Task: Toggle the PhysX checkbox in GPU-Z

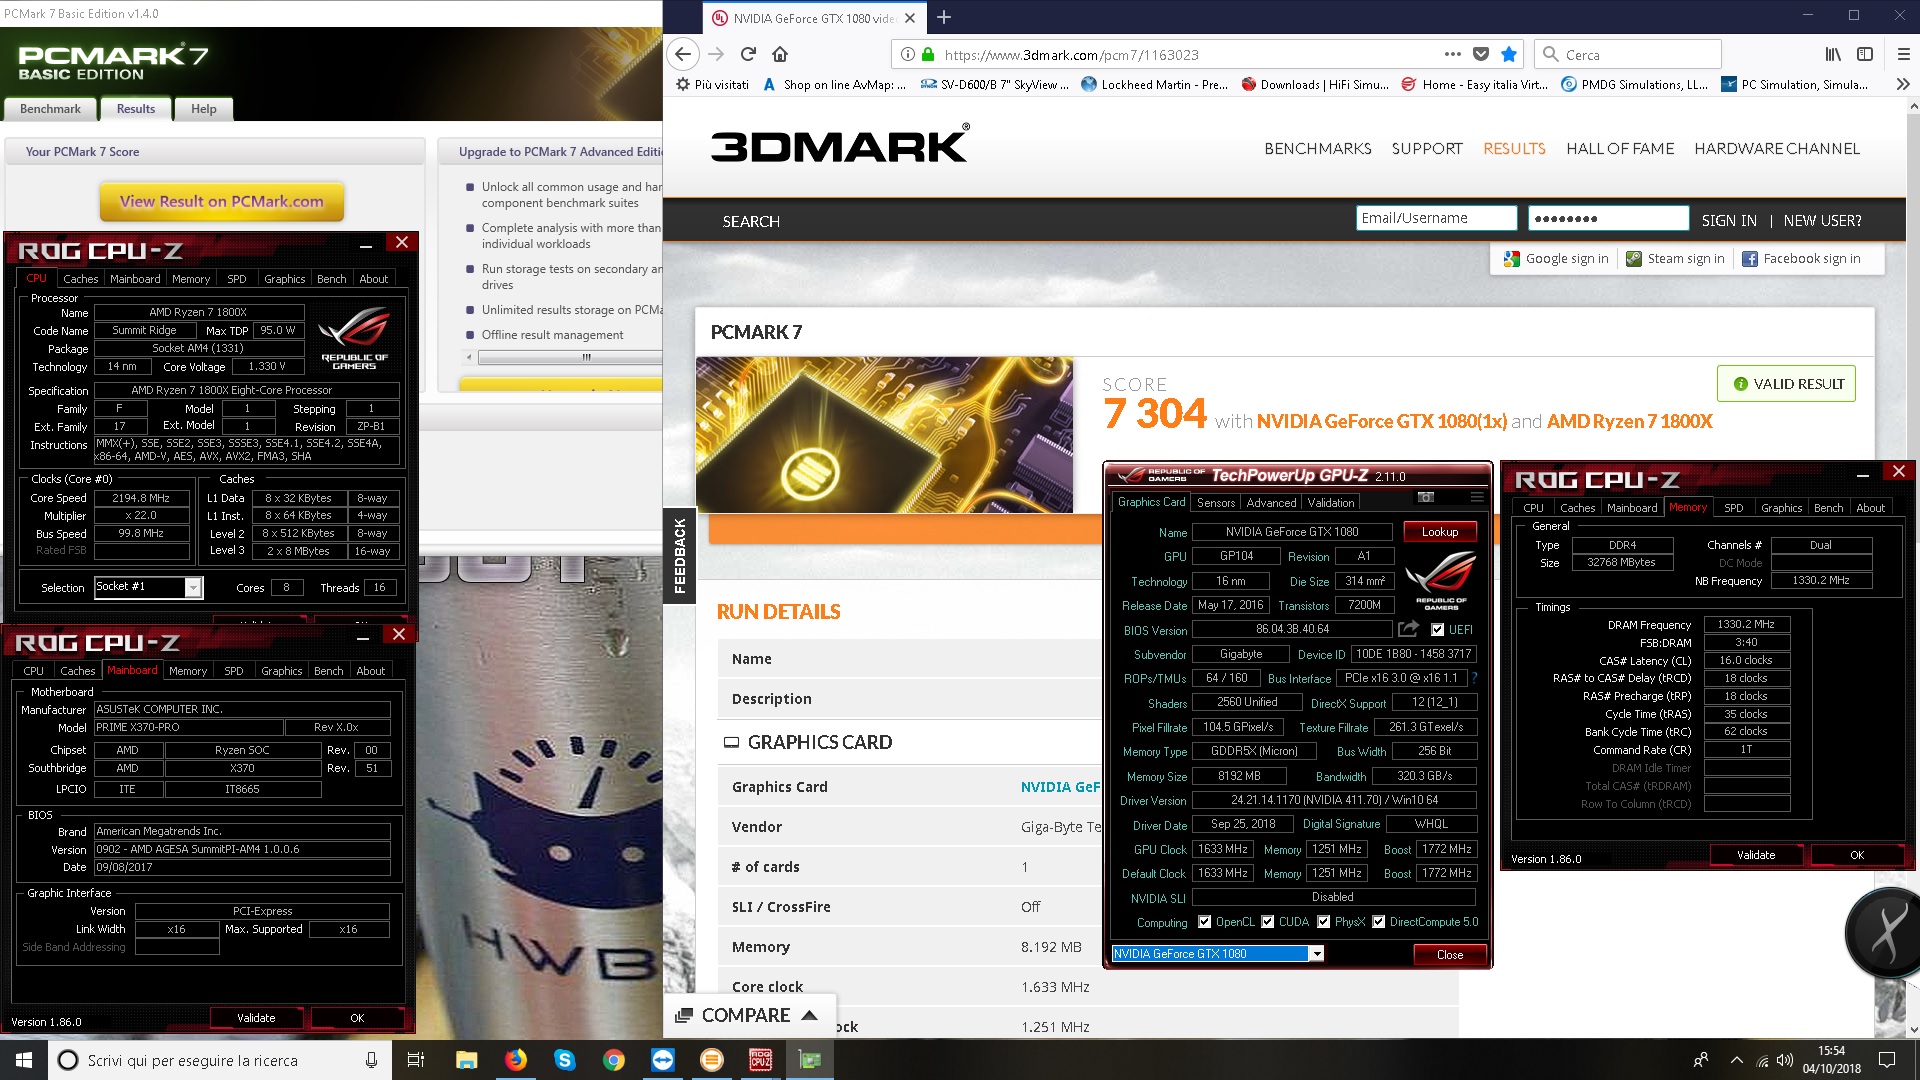Action: coord(1324,922)
